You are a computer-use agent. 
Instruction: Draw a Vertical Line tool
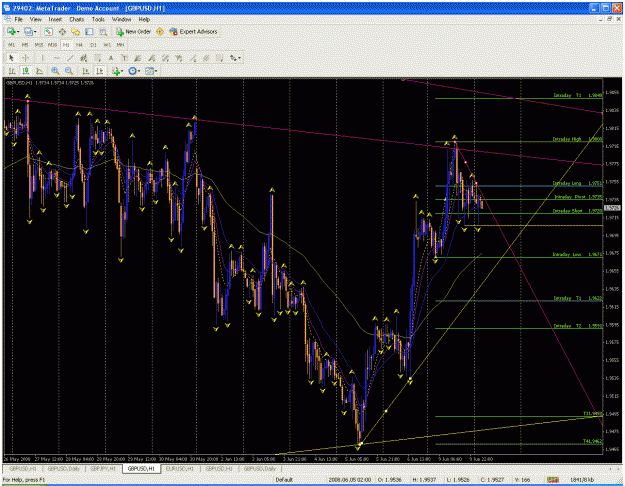42,58
